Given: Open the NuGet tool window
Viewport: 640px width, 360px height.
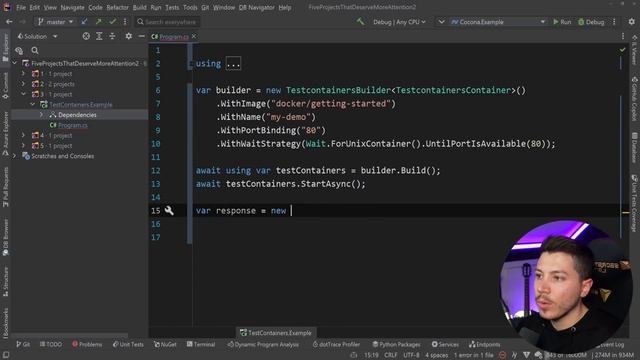Looking at the screenshot, I should pos(165,344).
